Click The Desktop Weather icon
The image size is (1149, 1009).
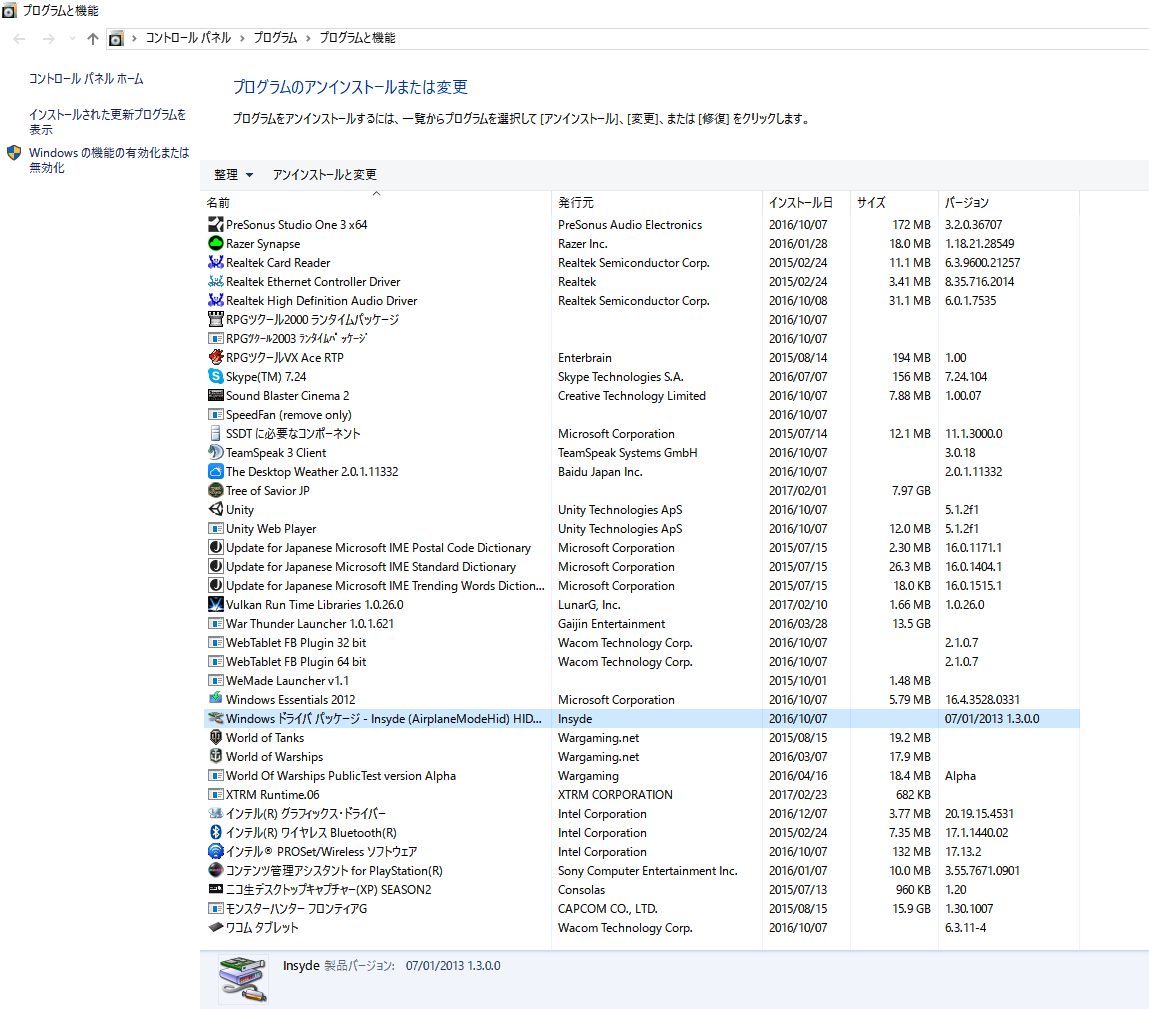coord(215,471)
